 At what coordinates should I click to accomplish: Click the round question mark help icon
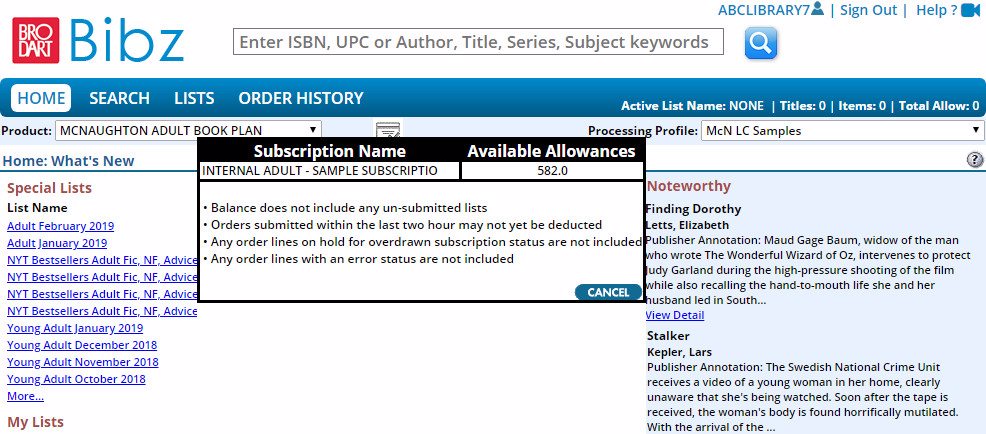(x=975, y=160)
